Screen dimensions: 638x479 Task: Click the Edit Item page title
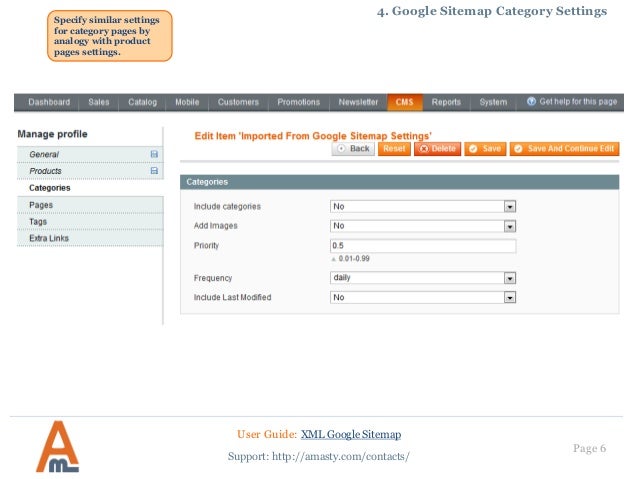pyautogui.click(x=313, y=136)
